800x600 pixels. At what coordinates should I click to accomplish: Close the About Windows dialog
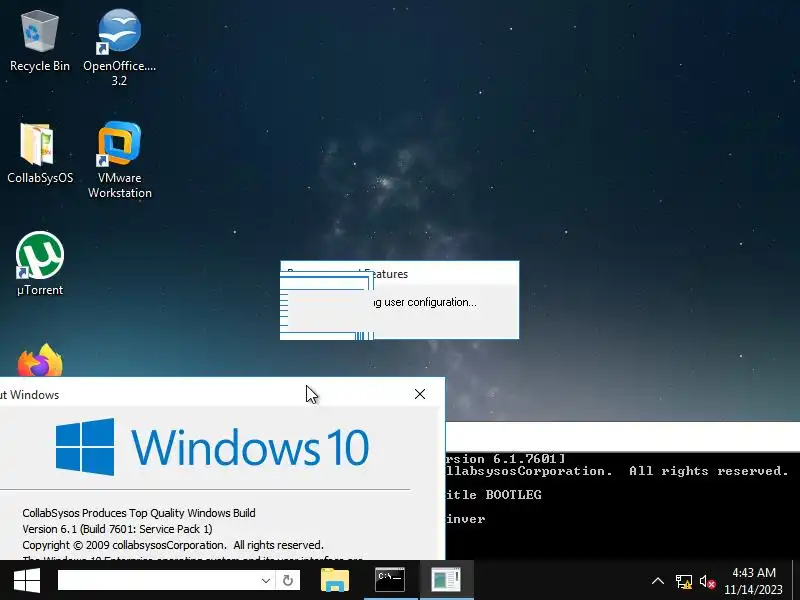pyautogui.click(x=420, y=394)
